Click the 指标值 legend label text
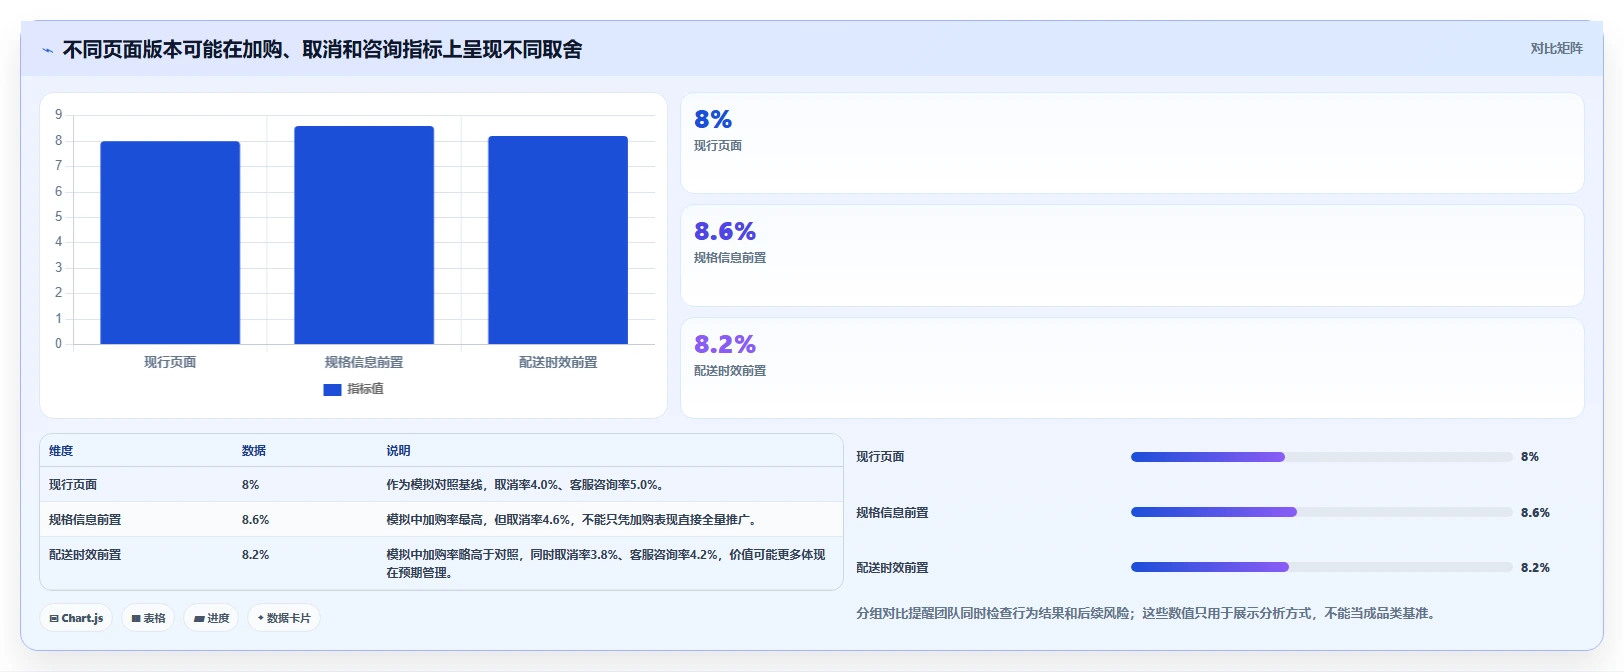 365,389
